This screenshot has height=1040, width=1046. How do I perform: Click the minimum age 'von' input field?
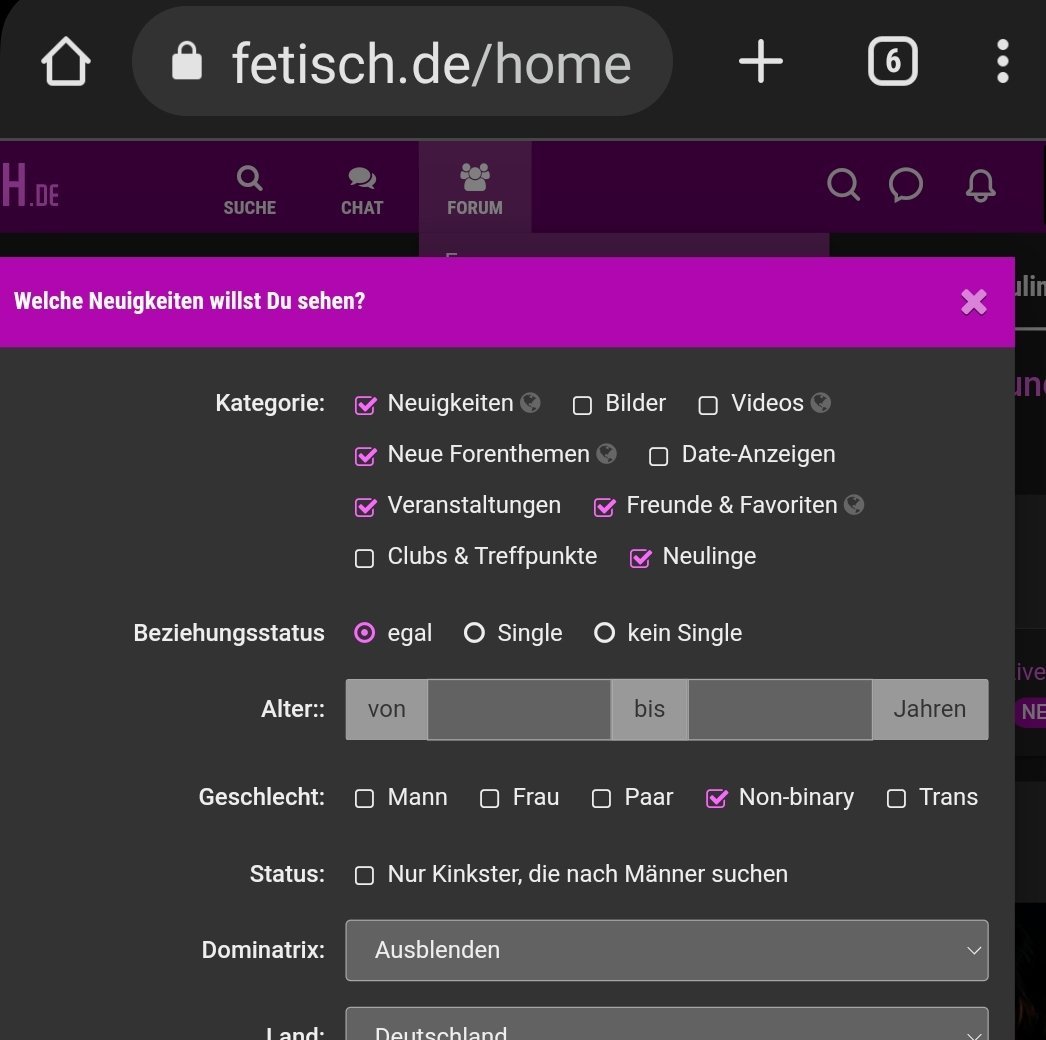coord(519,709)
